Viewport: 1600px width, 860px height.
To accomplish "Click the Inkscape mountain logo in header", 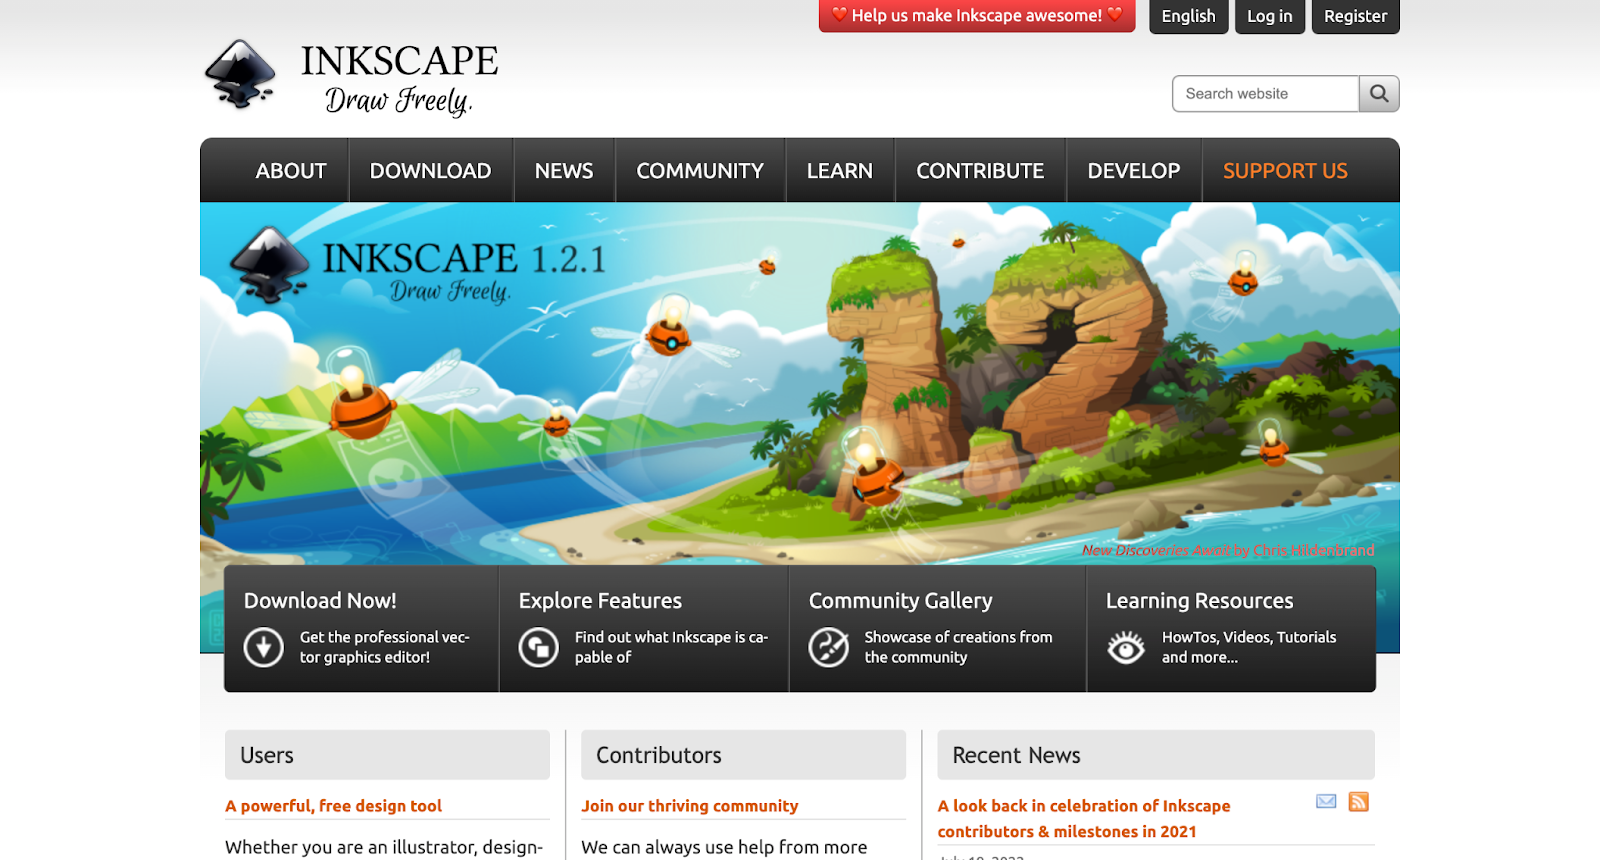I will pyautogui.click(x=240, y=74).
